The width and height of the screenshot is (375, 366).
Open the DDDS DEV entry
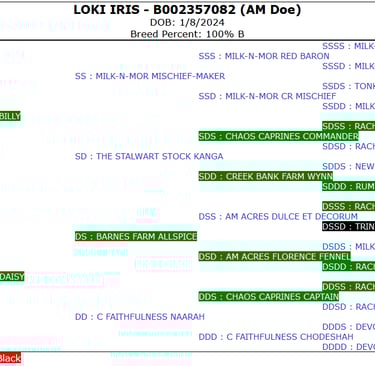tap(348, 327)
